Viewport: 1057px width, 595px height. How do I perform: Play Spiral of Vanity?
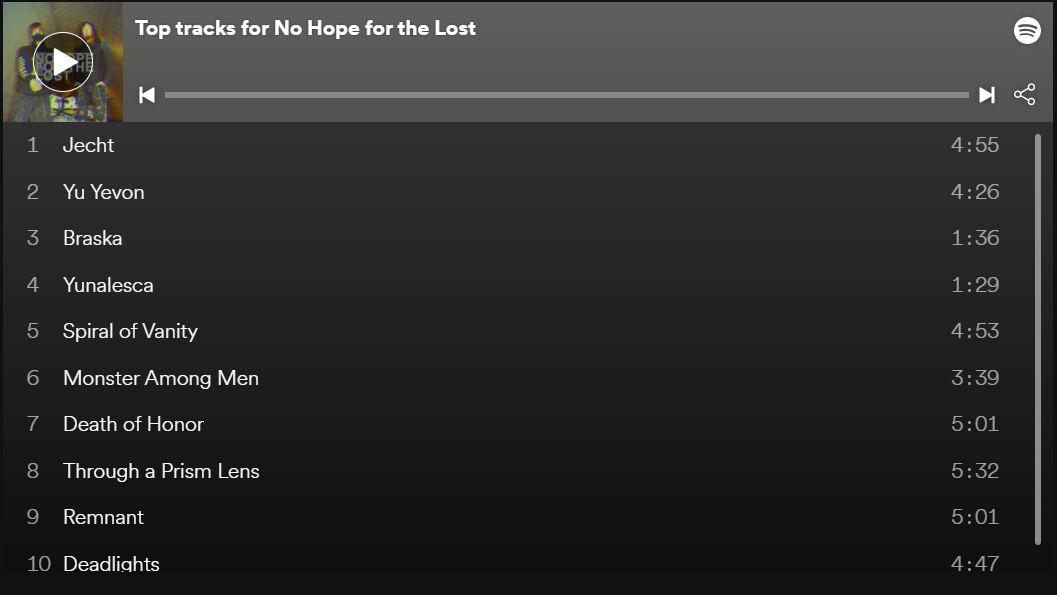(x=130, y=331)
